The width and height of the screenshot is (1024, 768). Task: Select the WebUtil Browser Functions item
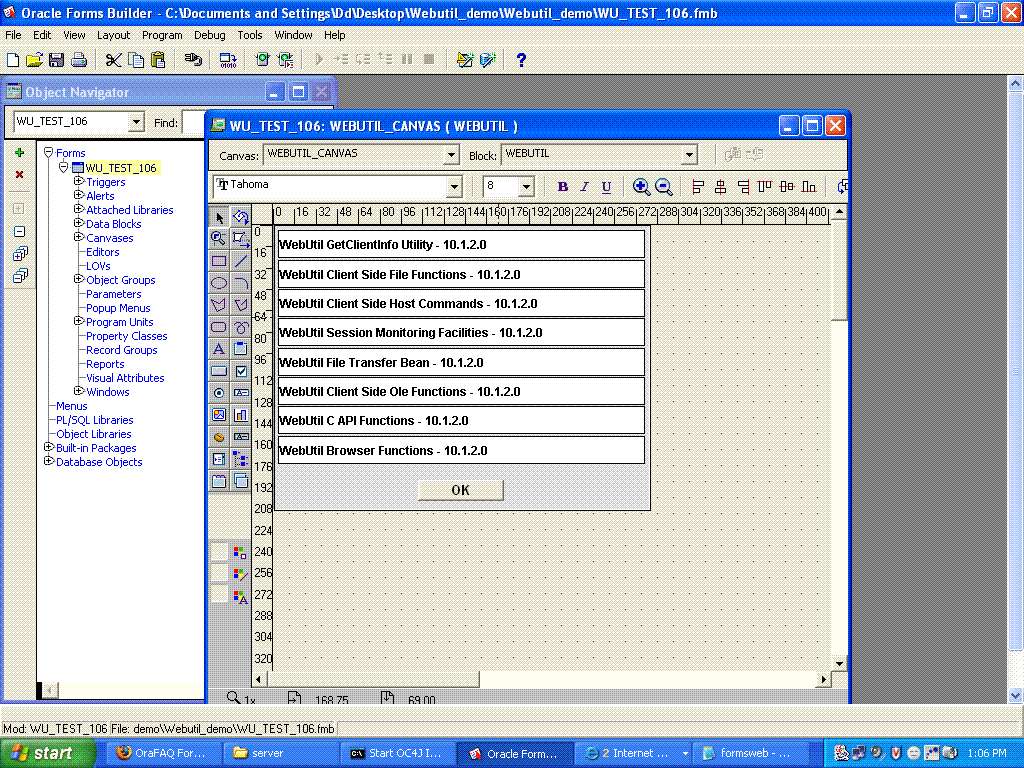pyautogui.click(x=461, y=450)
